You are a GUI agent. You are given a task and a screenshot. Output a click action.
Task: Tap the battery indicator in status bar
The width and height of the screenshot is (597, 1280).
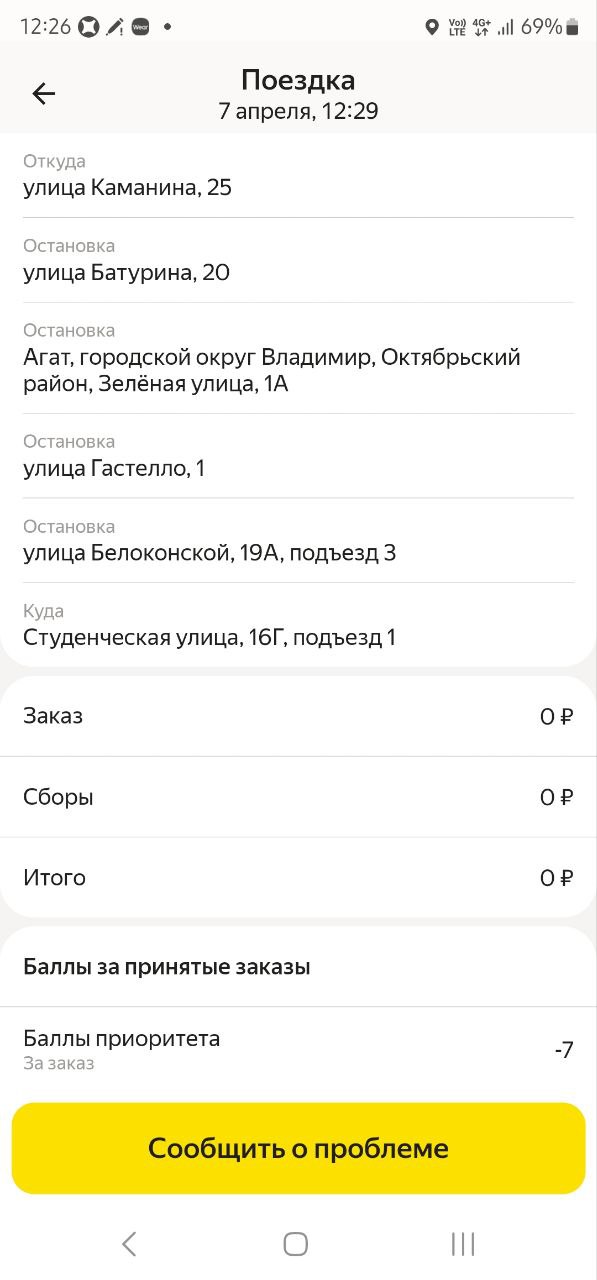[572, 27]
